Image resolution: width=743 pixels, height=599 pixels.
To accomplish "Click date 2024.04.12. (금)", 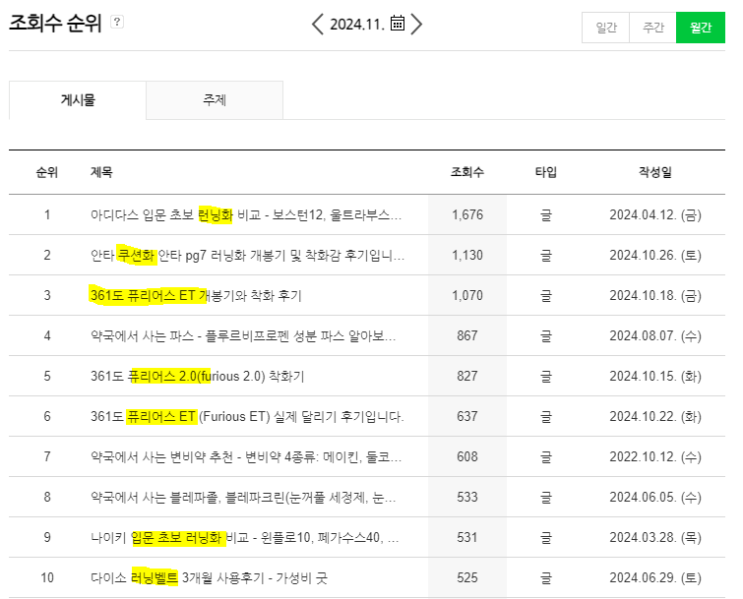I will [x=655, y=215].
